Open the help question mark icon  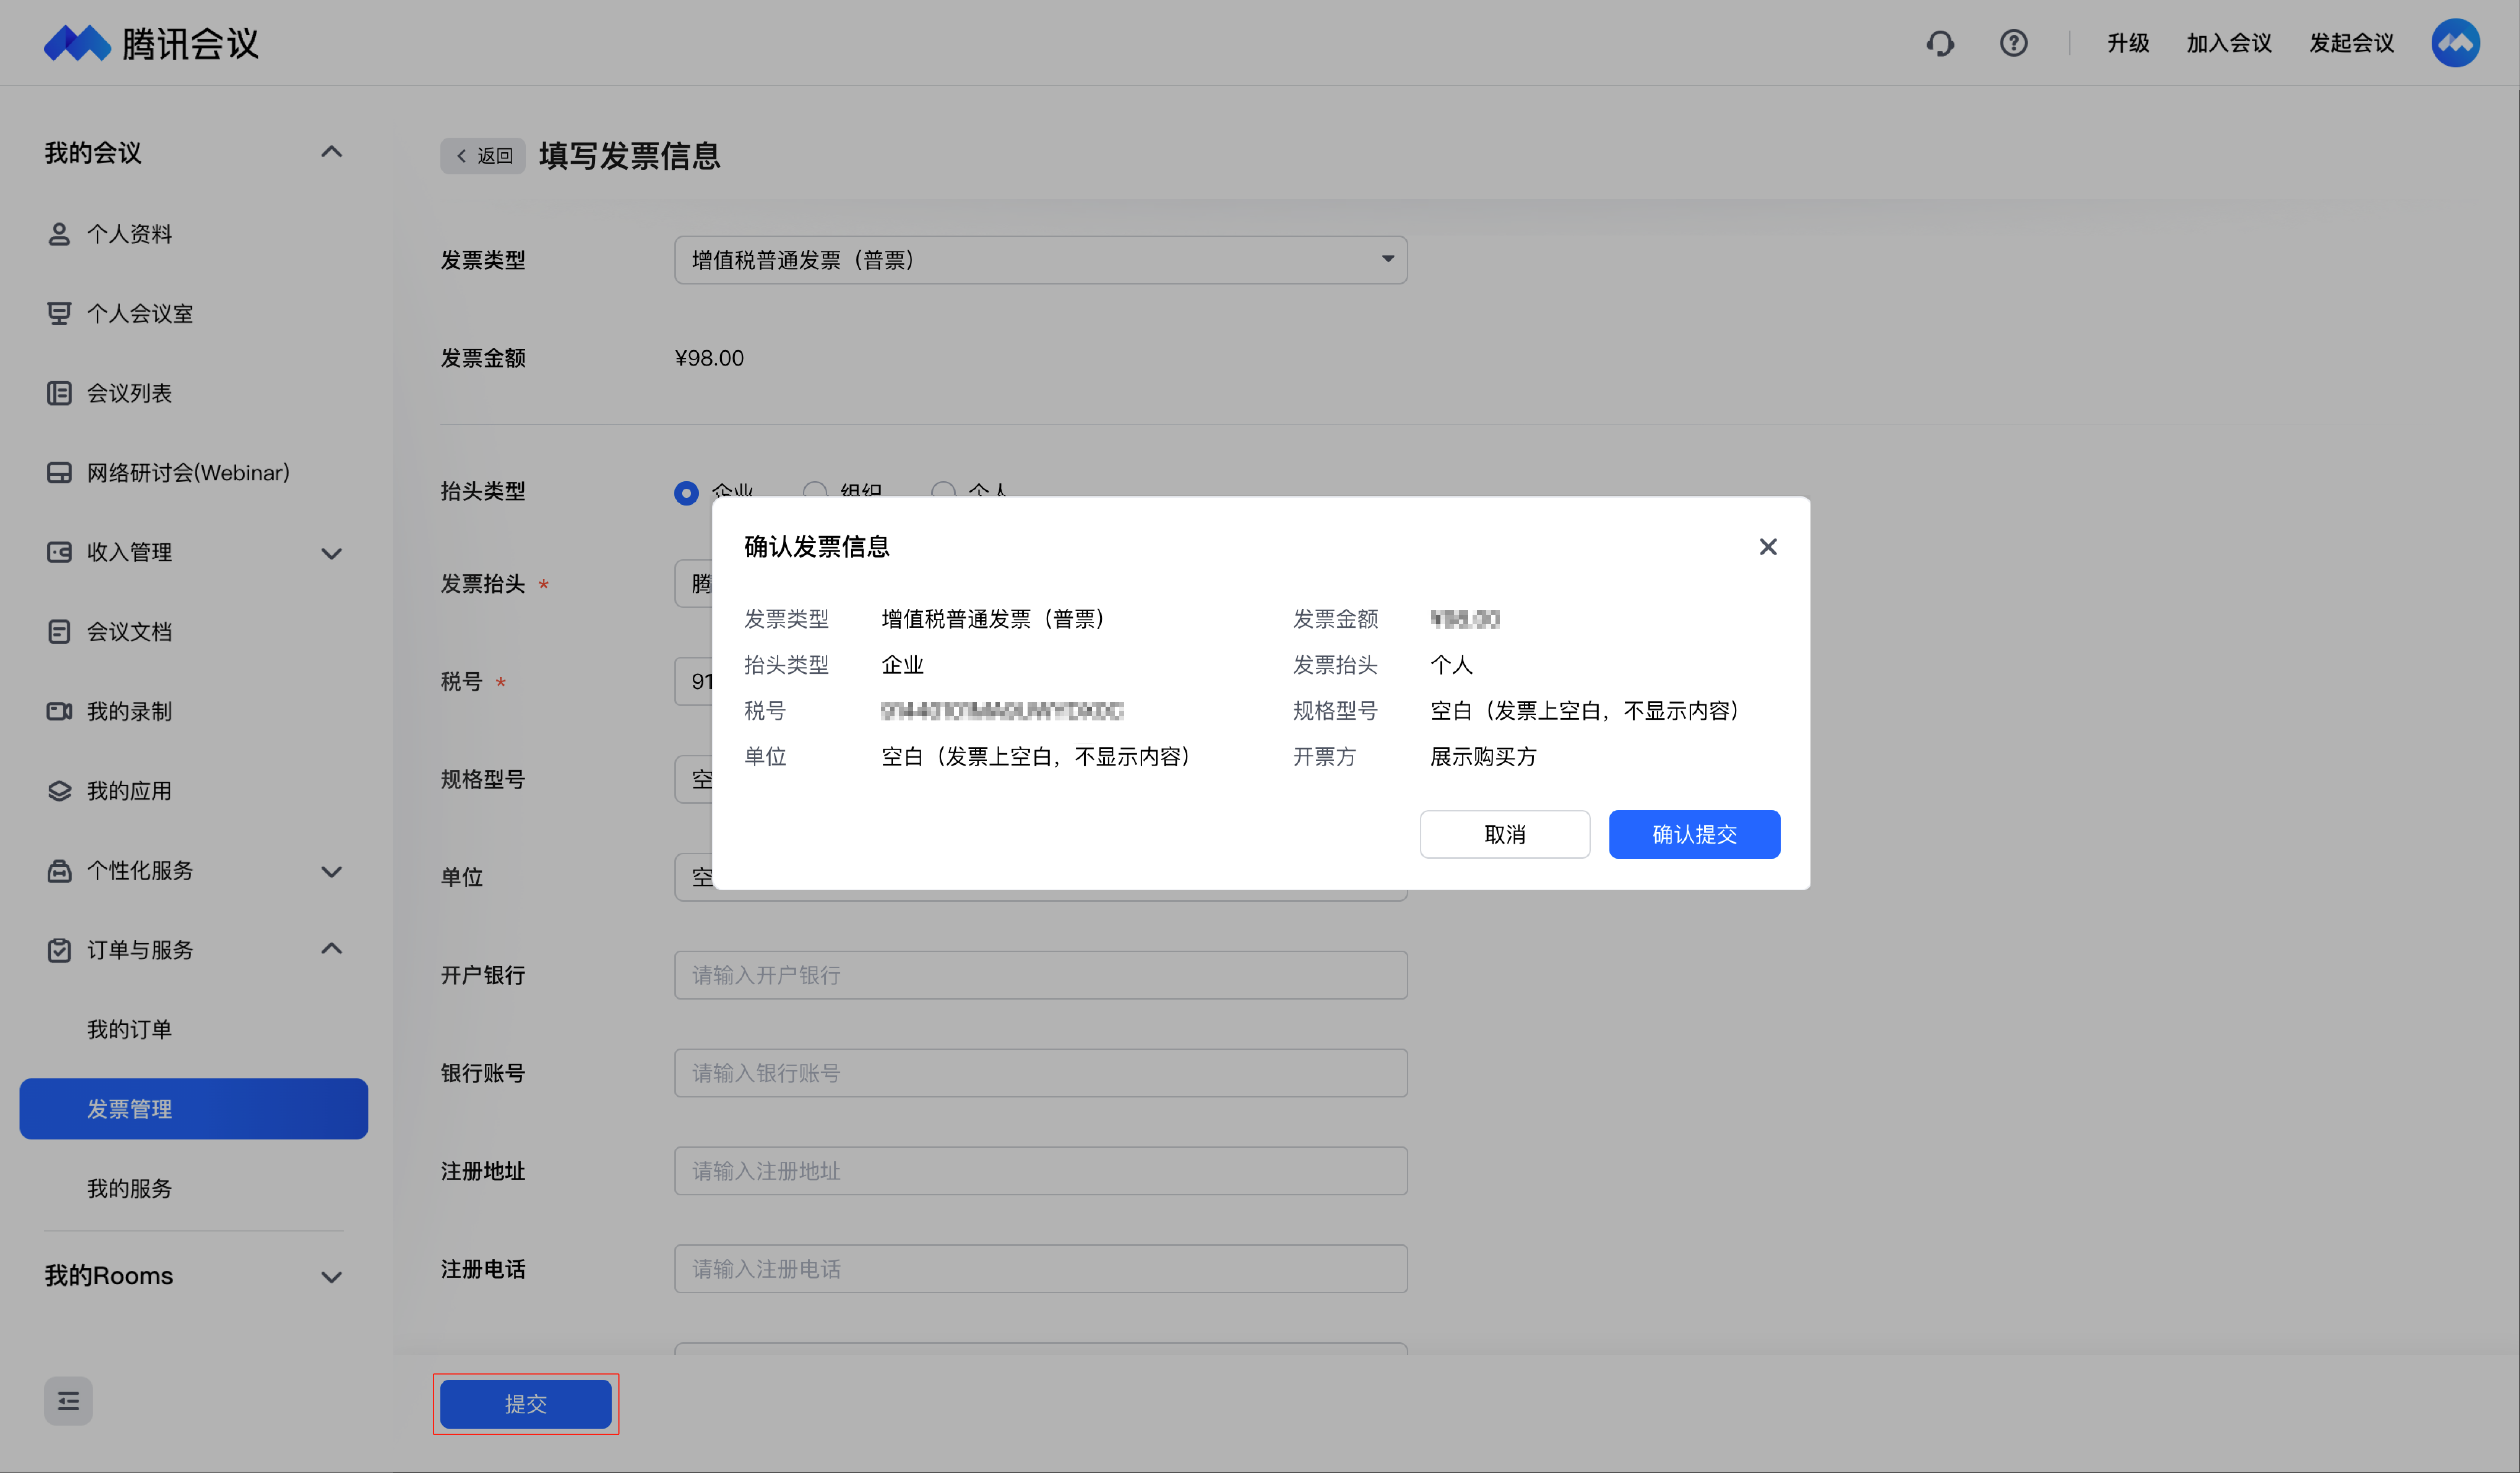[x=2013, y=43]
